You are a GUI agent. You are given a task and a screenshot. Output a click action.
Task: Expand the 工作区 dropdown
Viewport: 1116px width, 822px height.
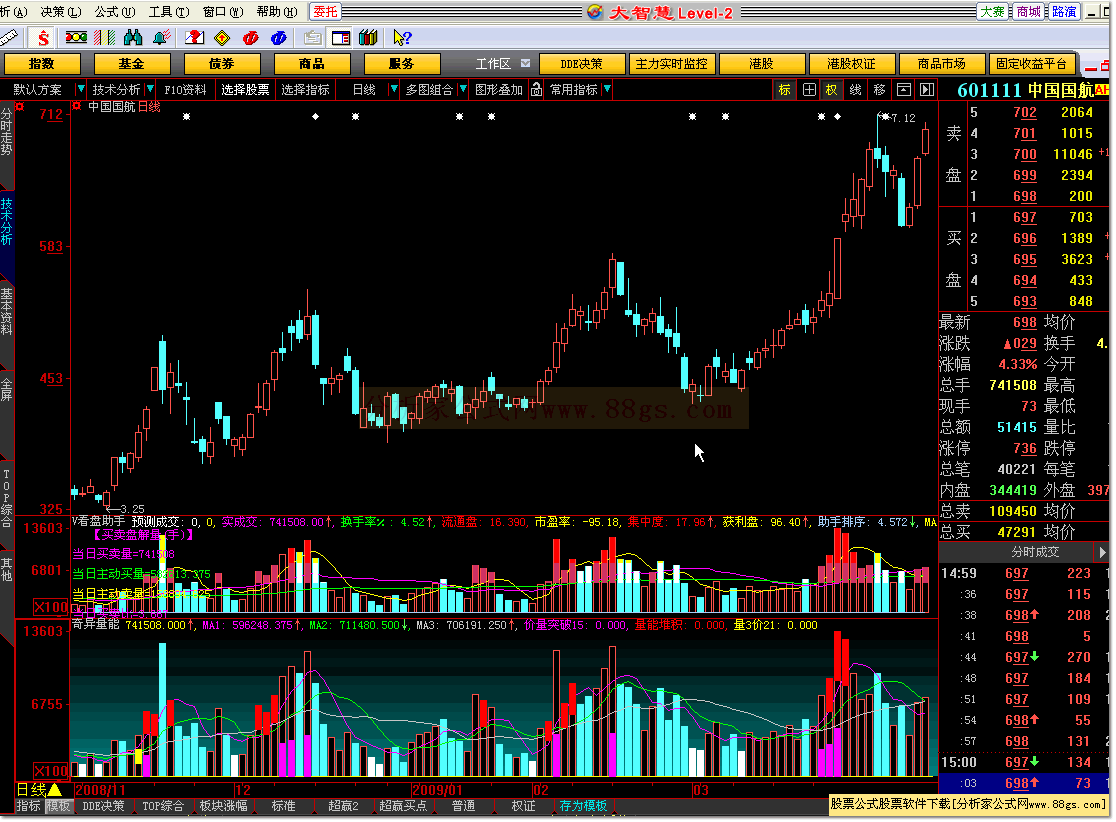(x=525, y=63)
